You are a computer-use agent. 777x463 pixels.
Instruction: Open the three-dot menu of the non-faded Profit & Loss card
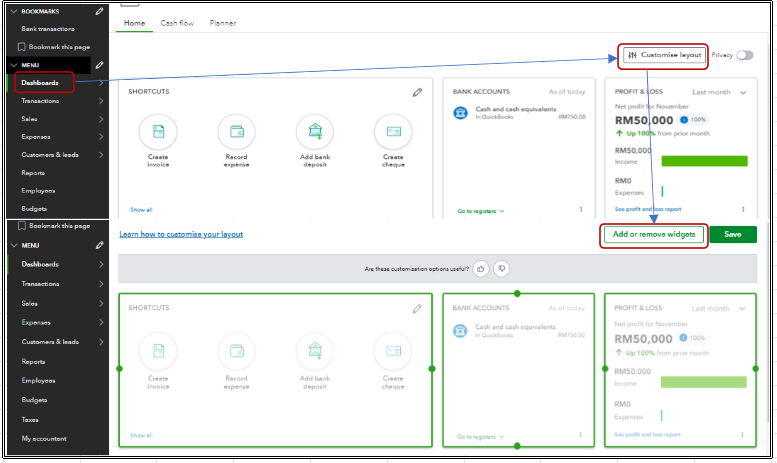743,210
